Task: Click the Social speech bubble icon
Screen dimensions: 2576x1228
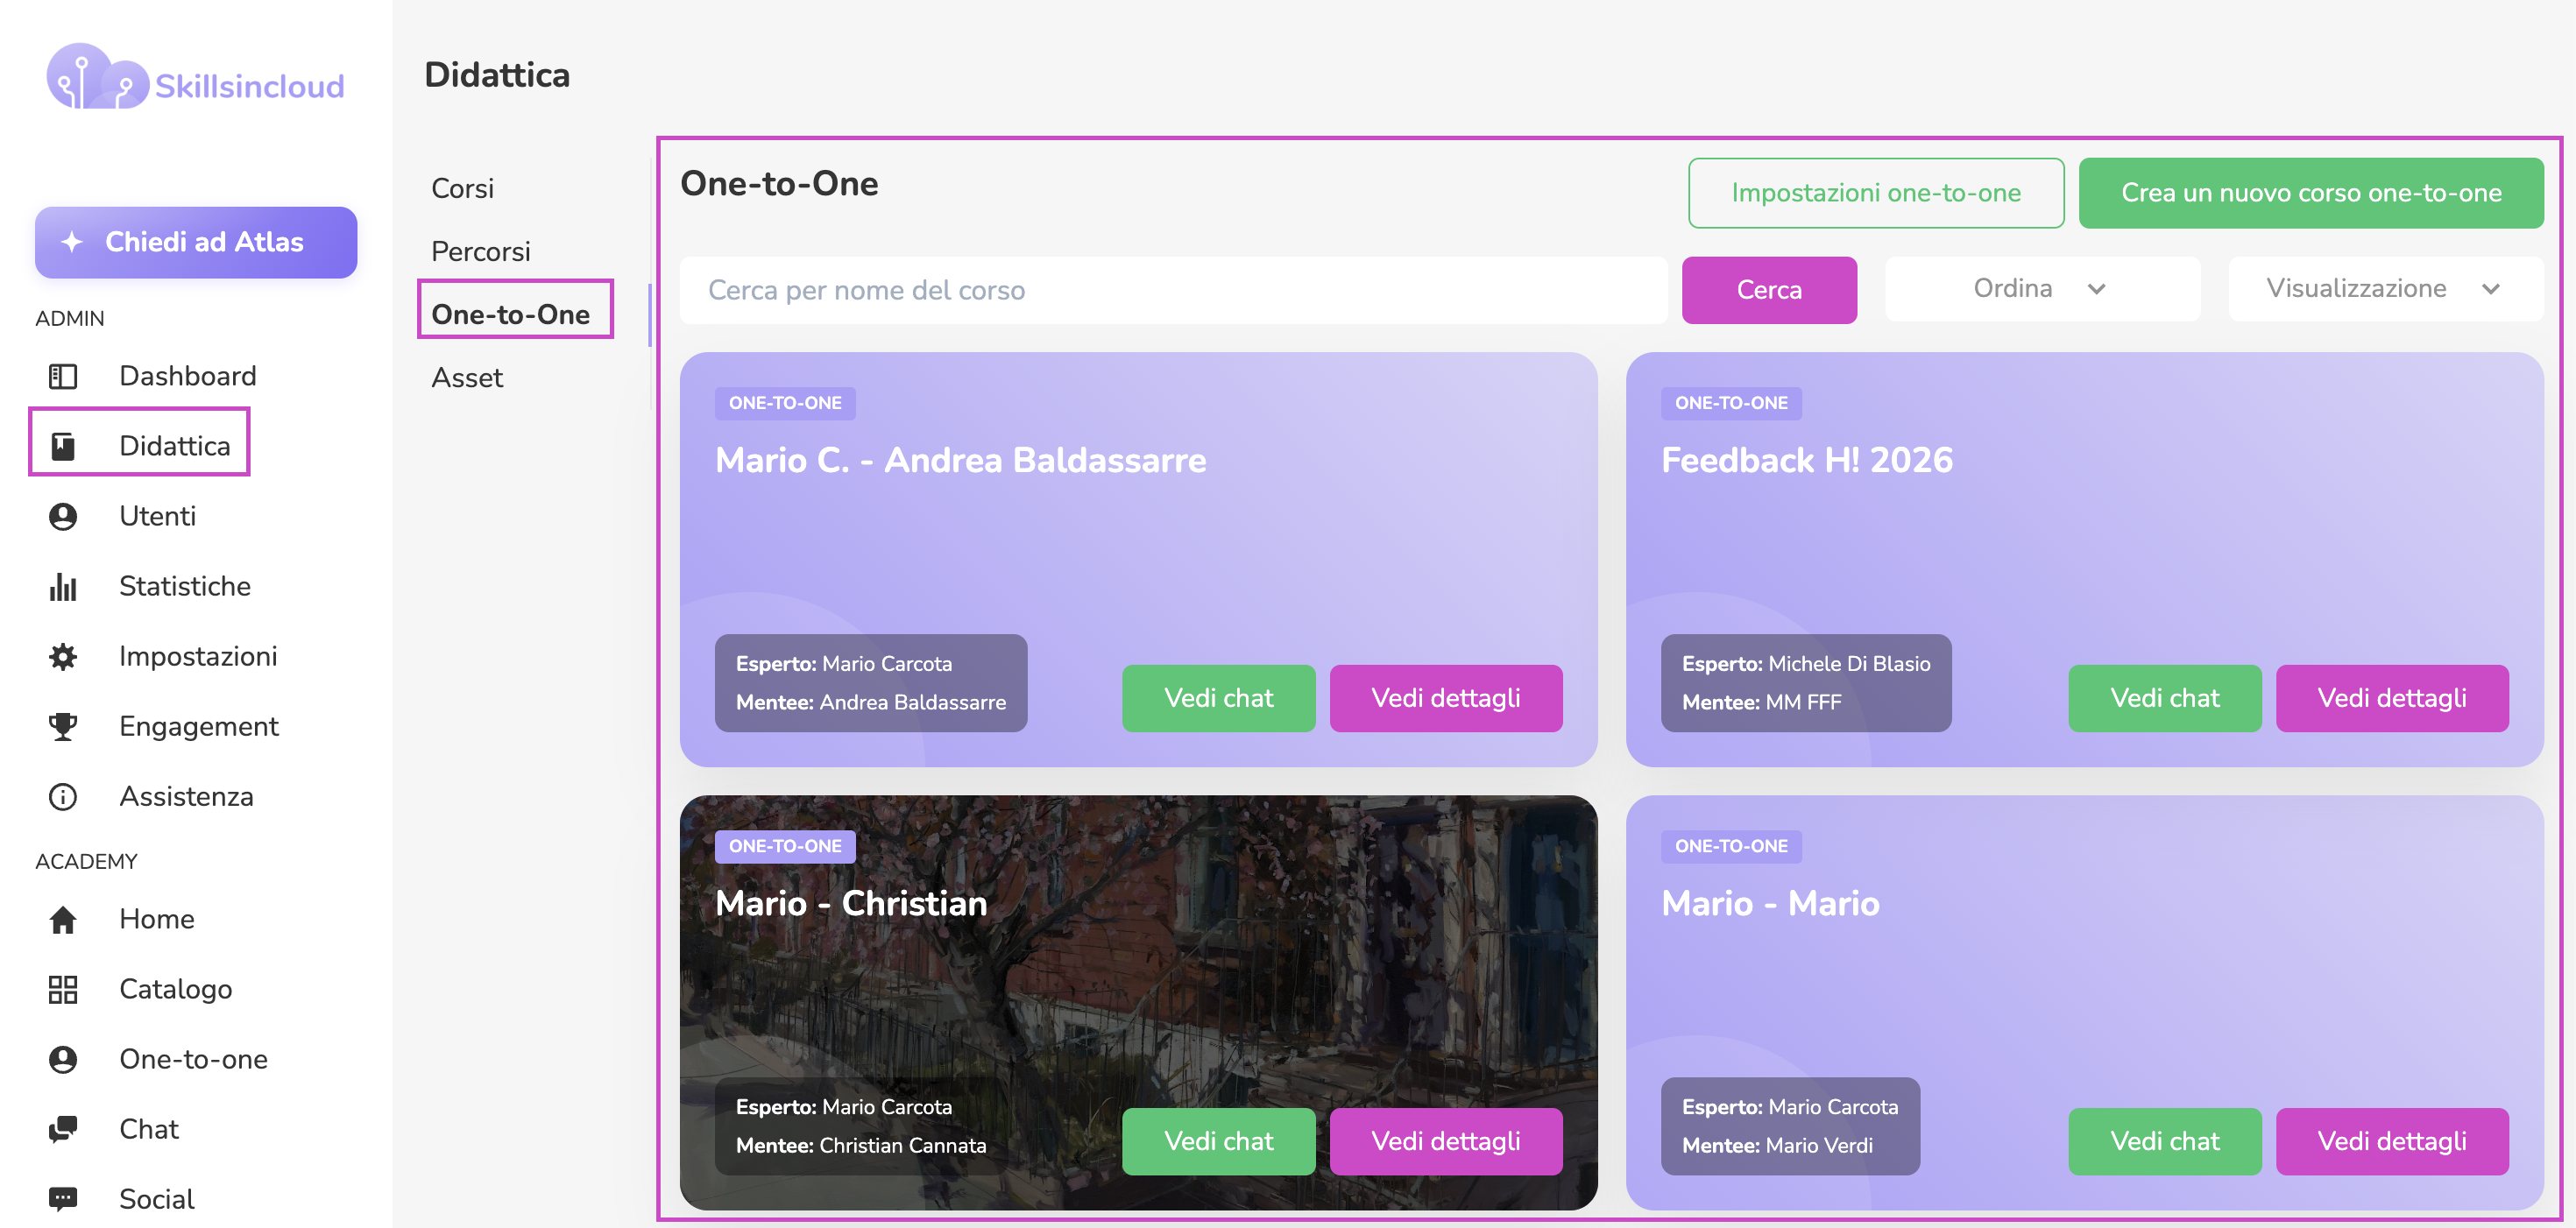Action: click(63, 1199)
